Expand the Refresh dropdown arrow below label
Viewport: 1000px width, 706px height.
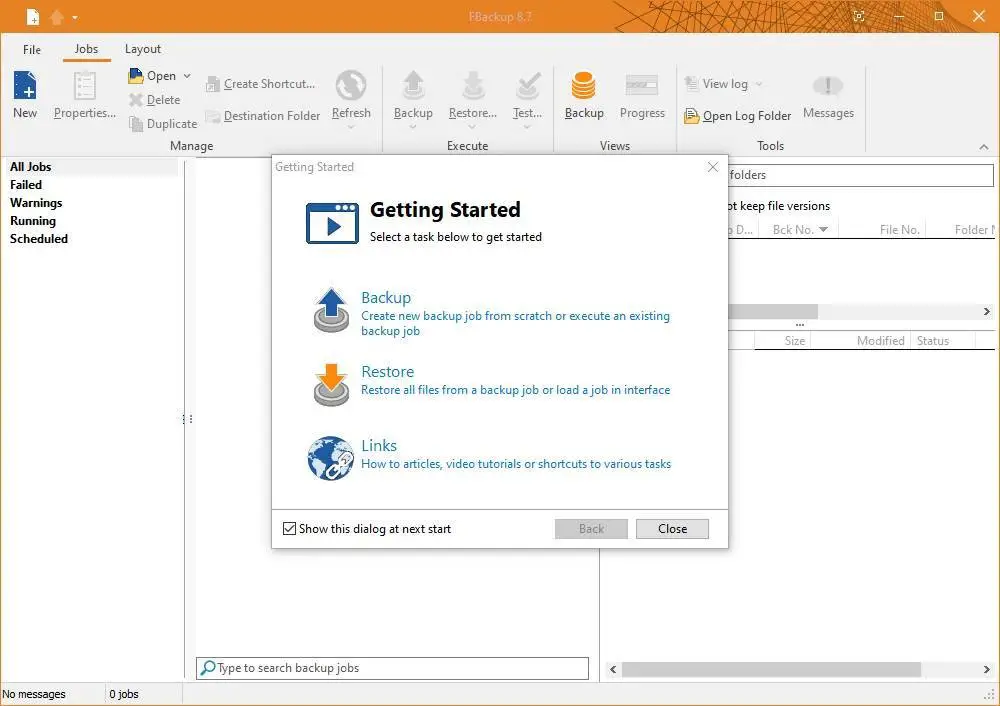pyautogui.click(x=351, y=127)
